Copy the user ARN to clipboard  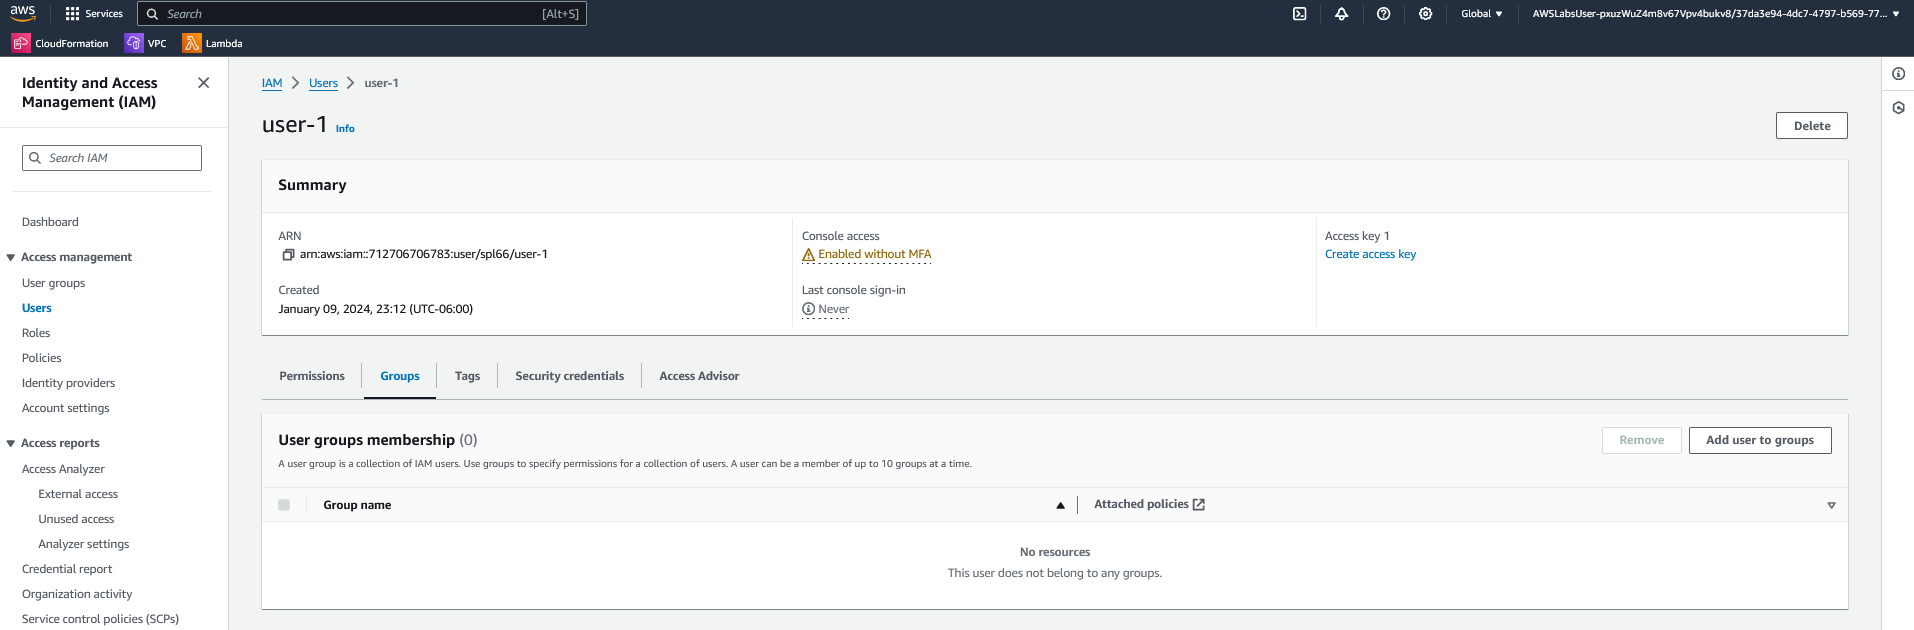pos(288,255)
